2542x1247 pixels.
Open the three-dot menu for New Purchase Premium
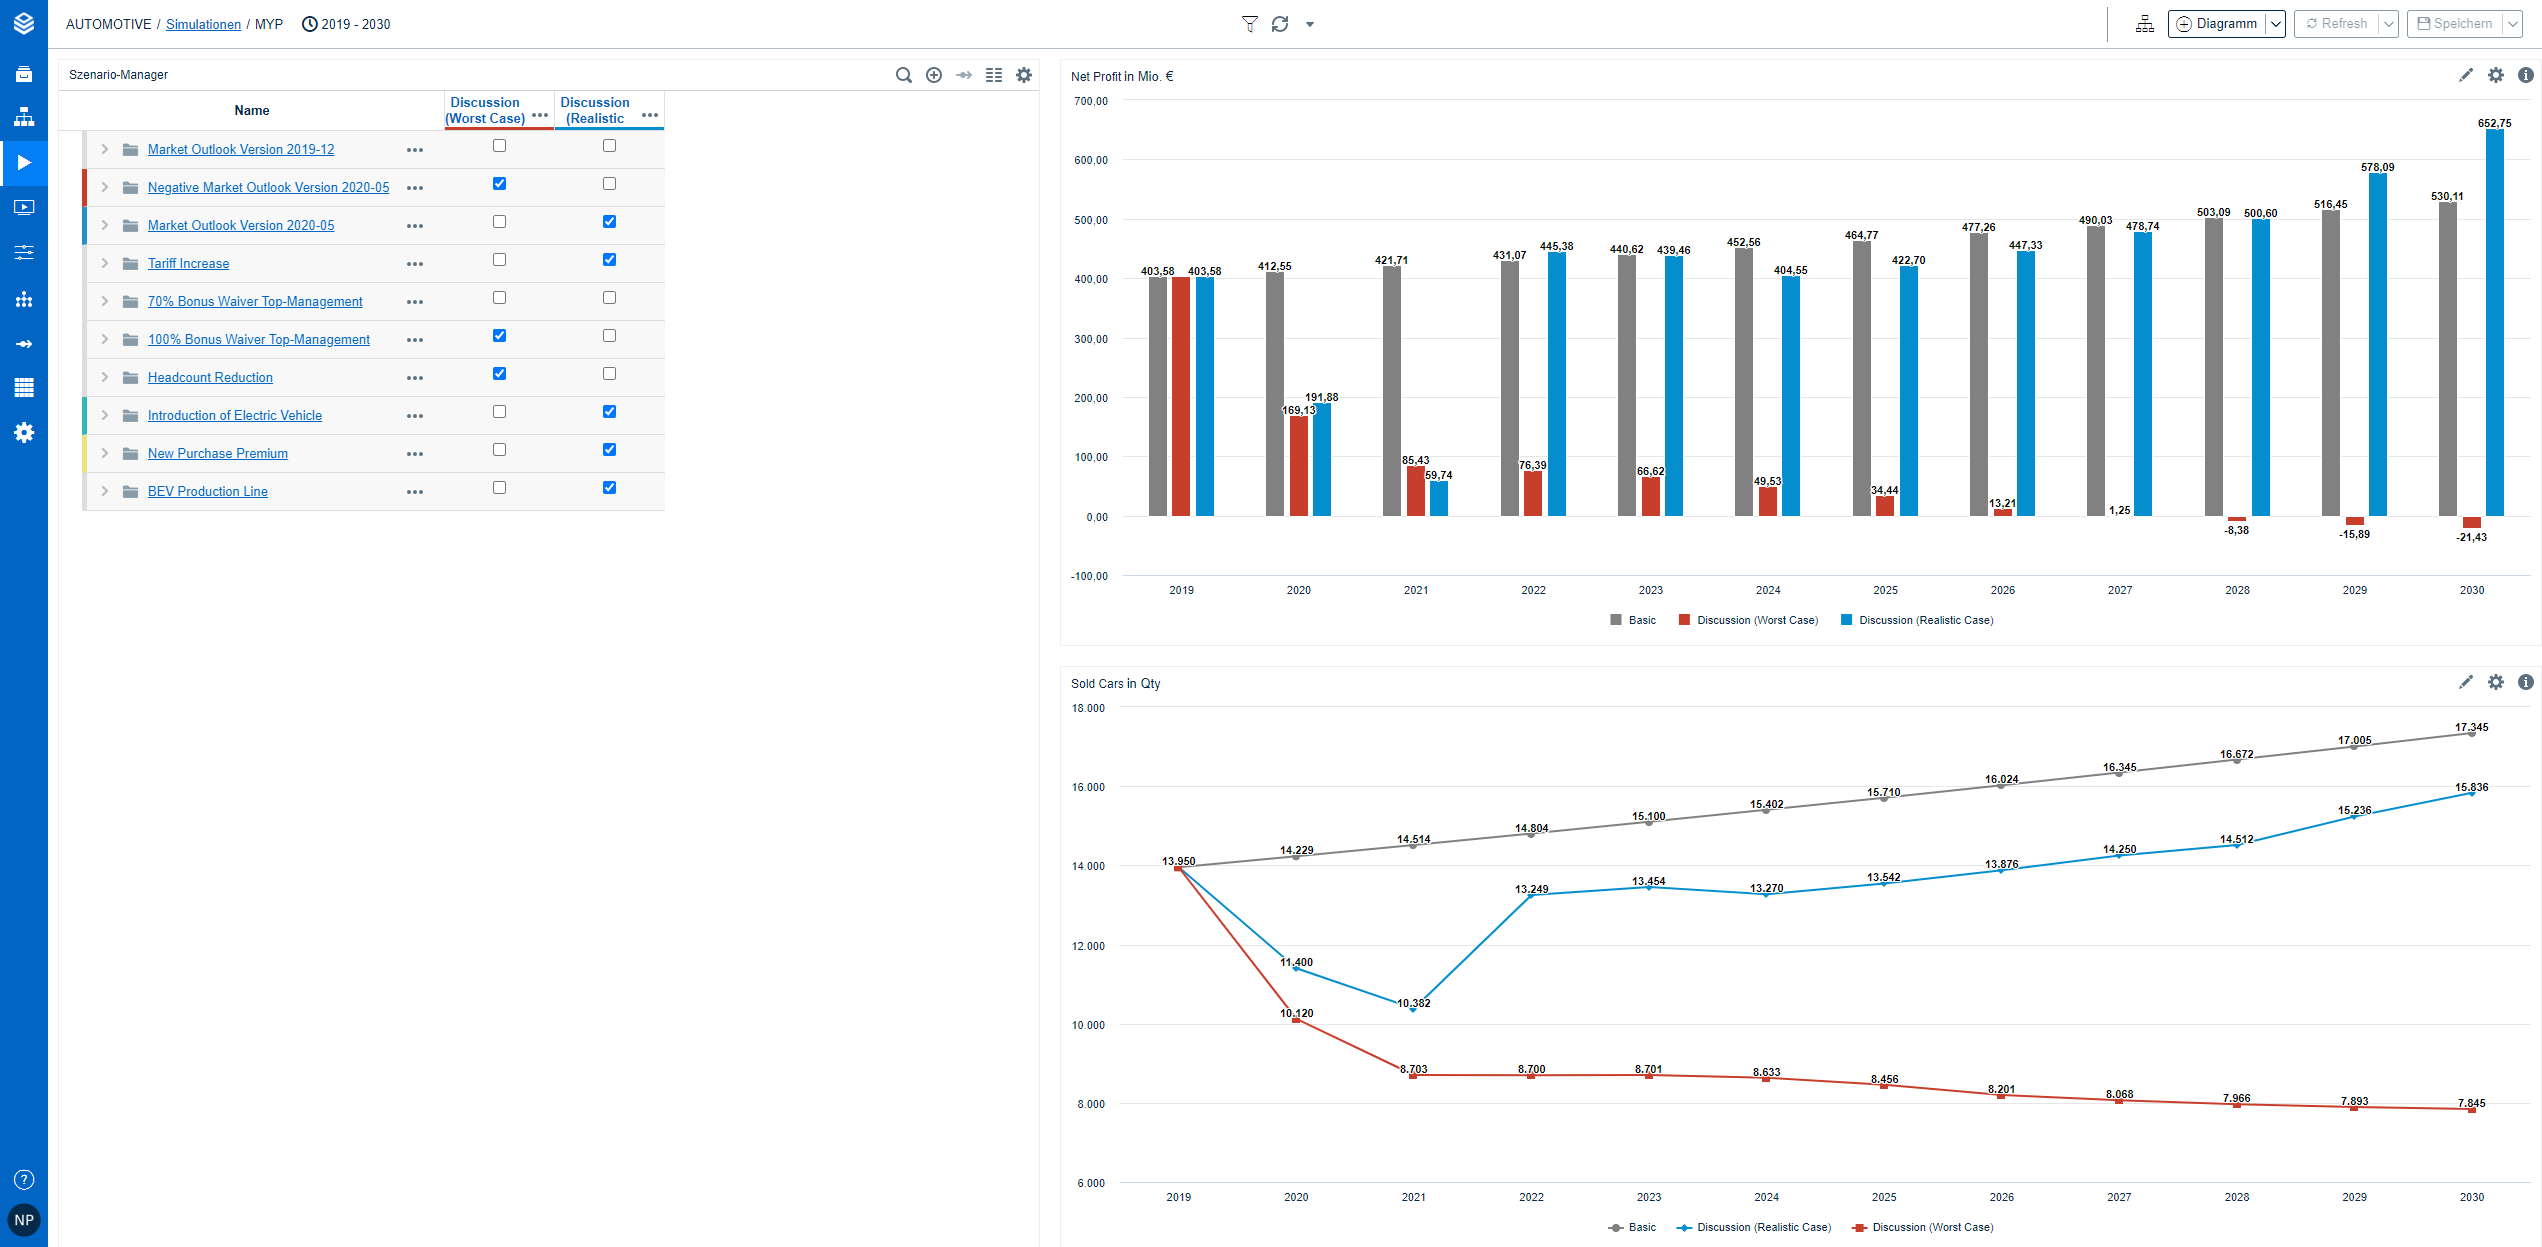(415, 454)
